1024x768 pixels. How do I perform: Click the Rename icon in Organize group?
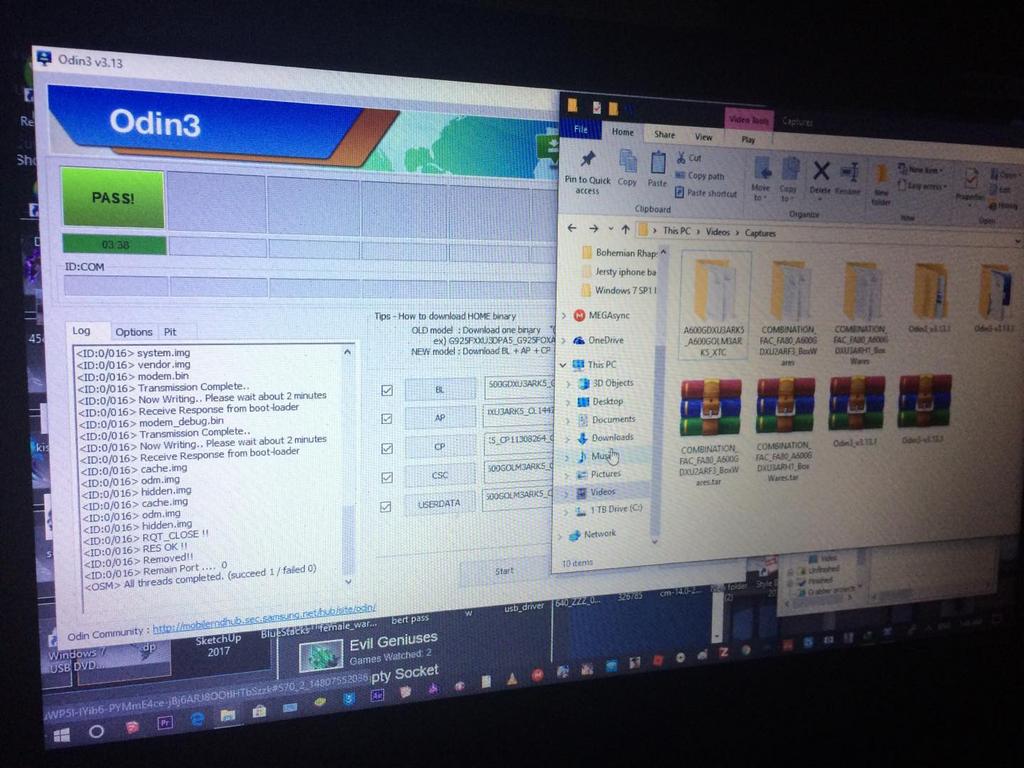point(848,178)
